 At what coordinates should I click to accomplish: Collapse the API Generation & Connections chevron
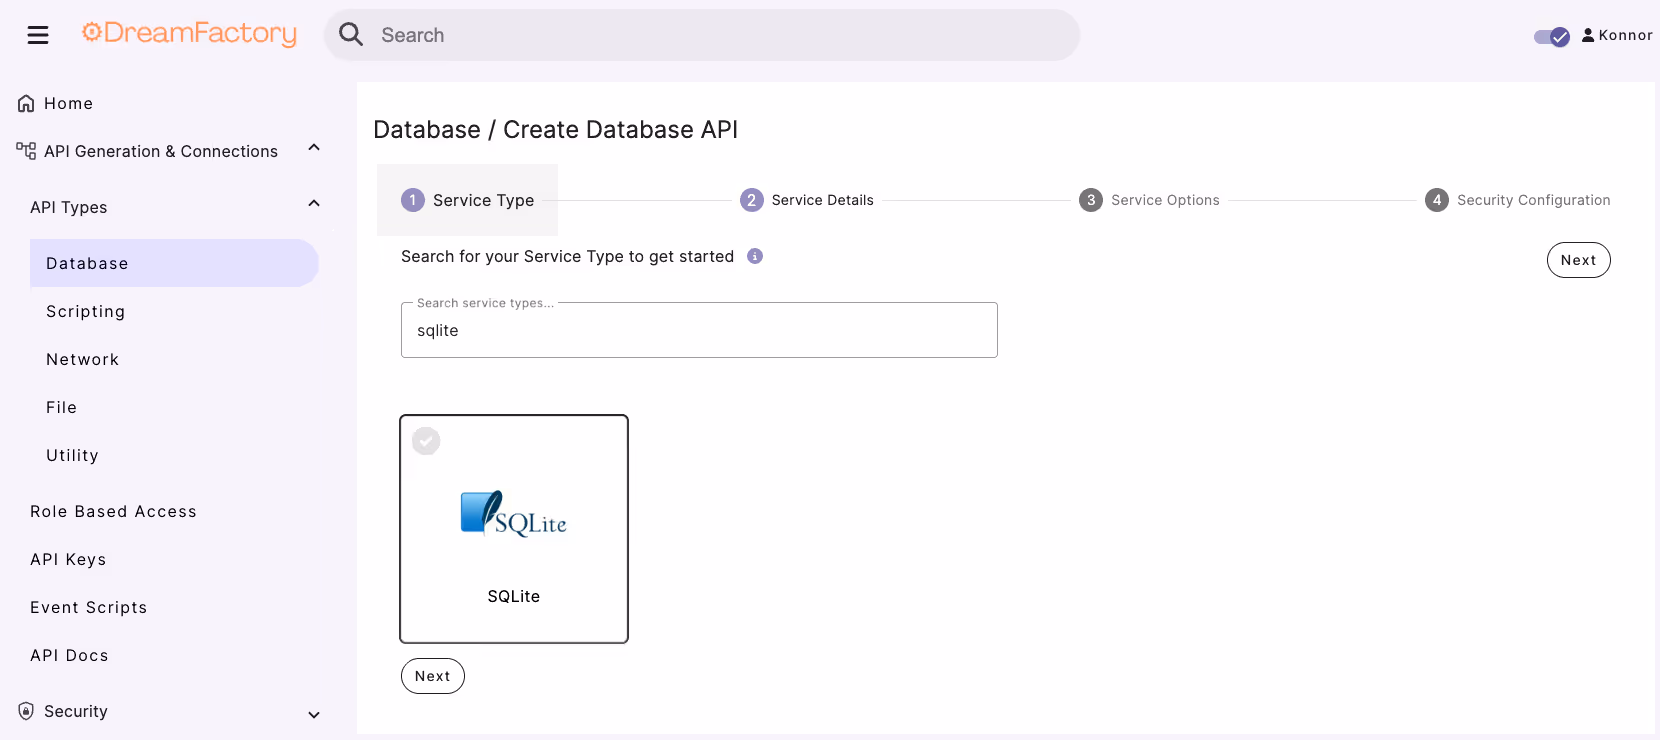coord(314,148)
